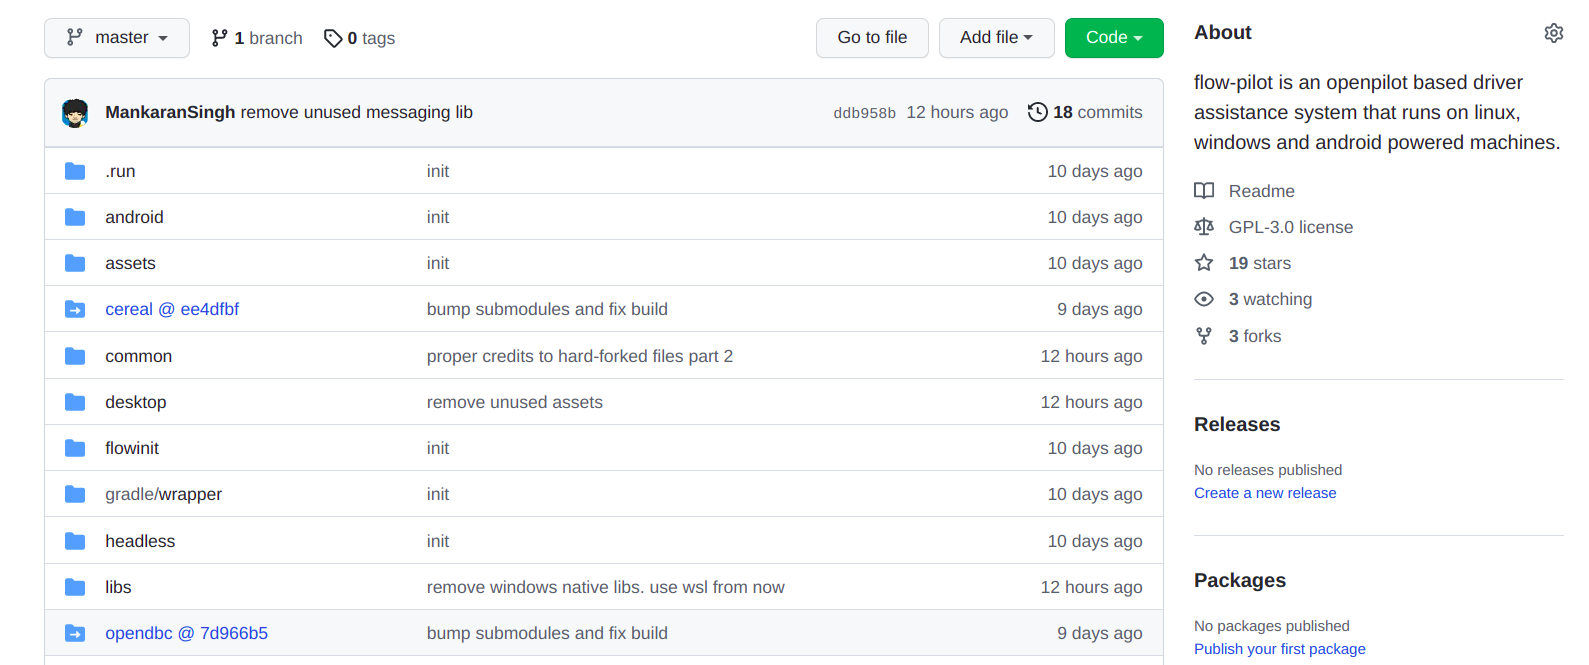Jump to the Readme

[x=1262, y=191]
